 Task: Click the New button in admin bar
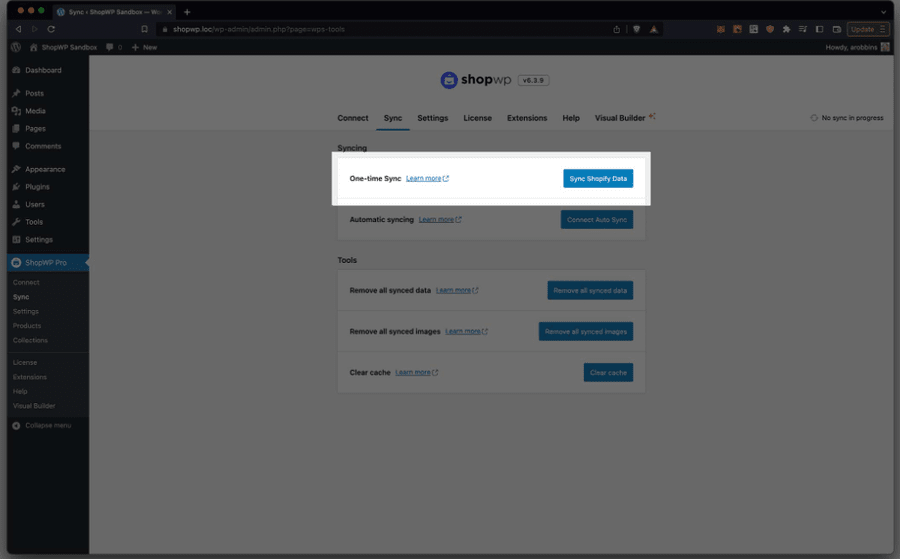[145, 47]
